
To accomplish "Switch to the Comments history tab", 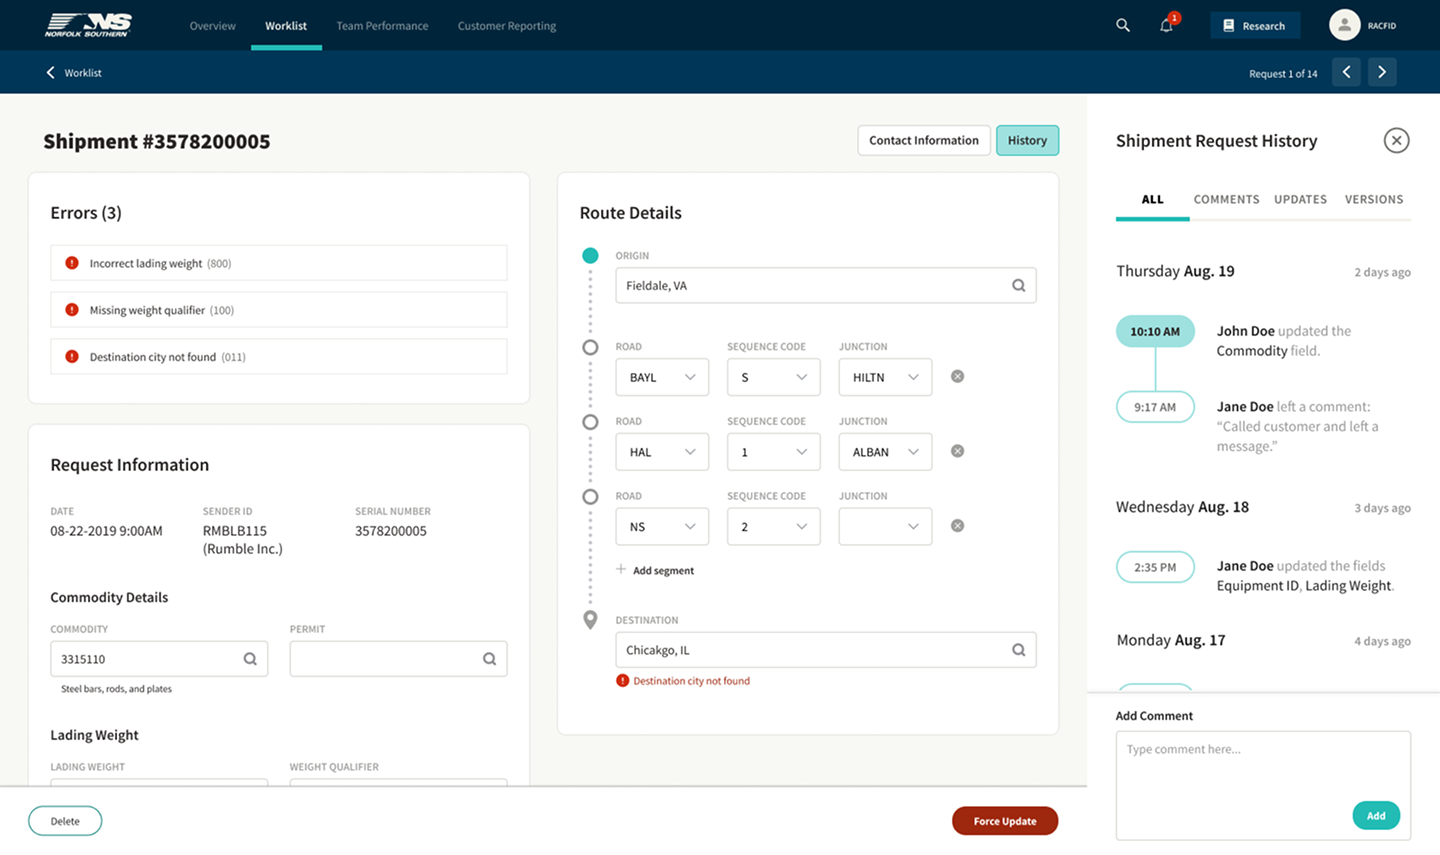I will (1226, 199).
